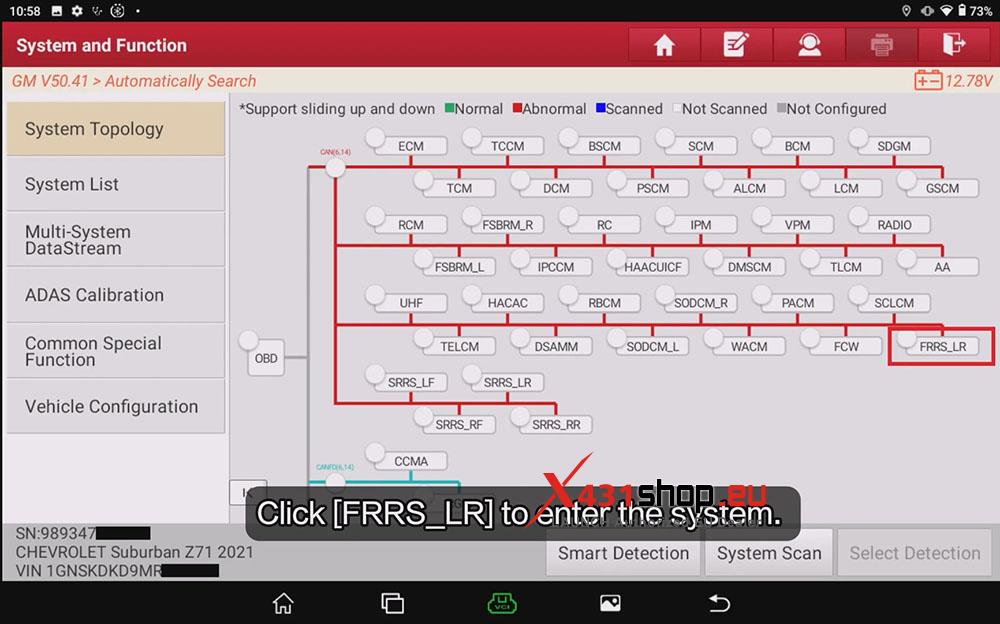Viewport: 1000px width, 624px height.
Task: Select the WACM module node
Action: pos(749,346)
